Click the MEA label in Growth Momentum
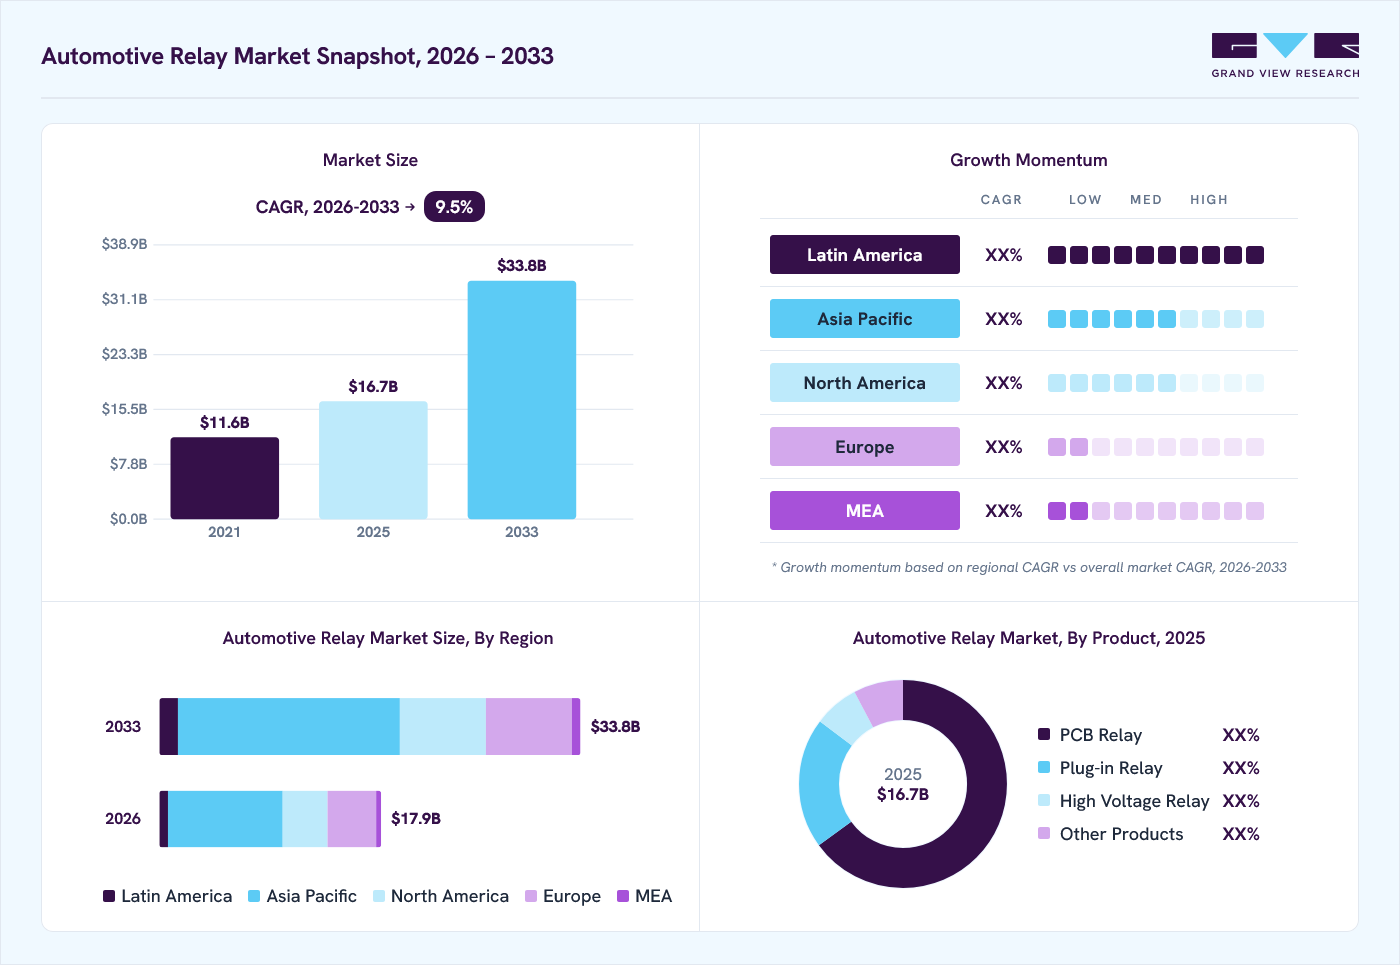 point(865,511)
